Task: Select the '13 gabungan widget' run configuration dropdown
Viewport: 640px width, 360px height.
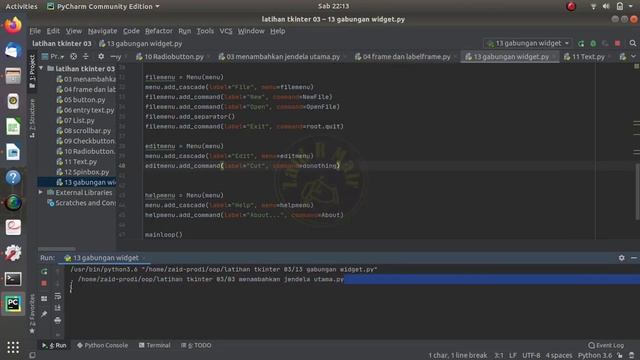Action: (528, 43)
